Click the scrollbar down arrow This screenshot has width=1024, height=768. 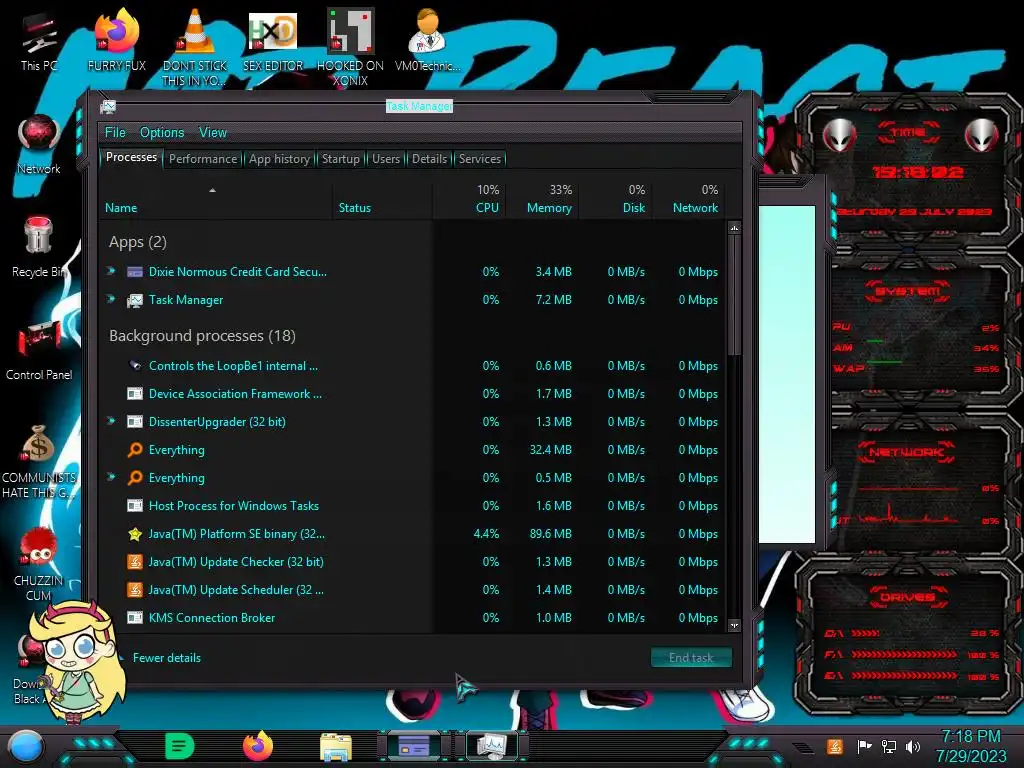click(734, 625)
